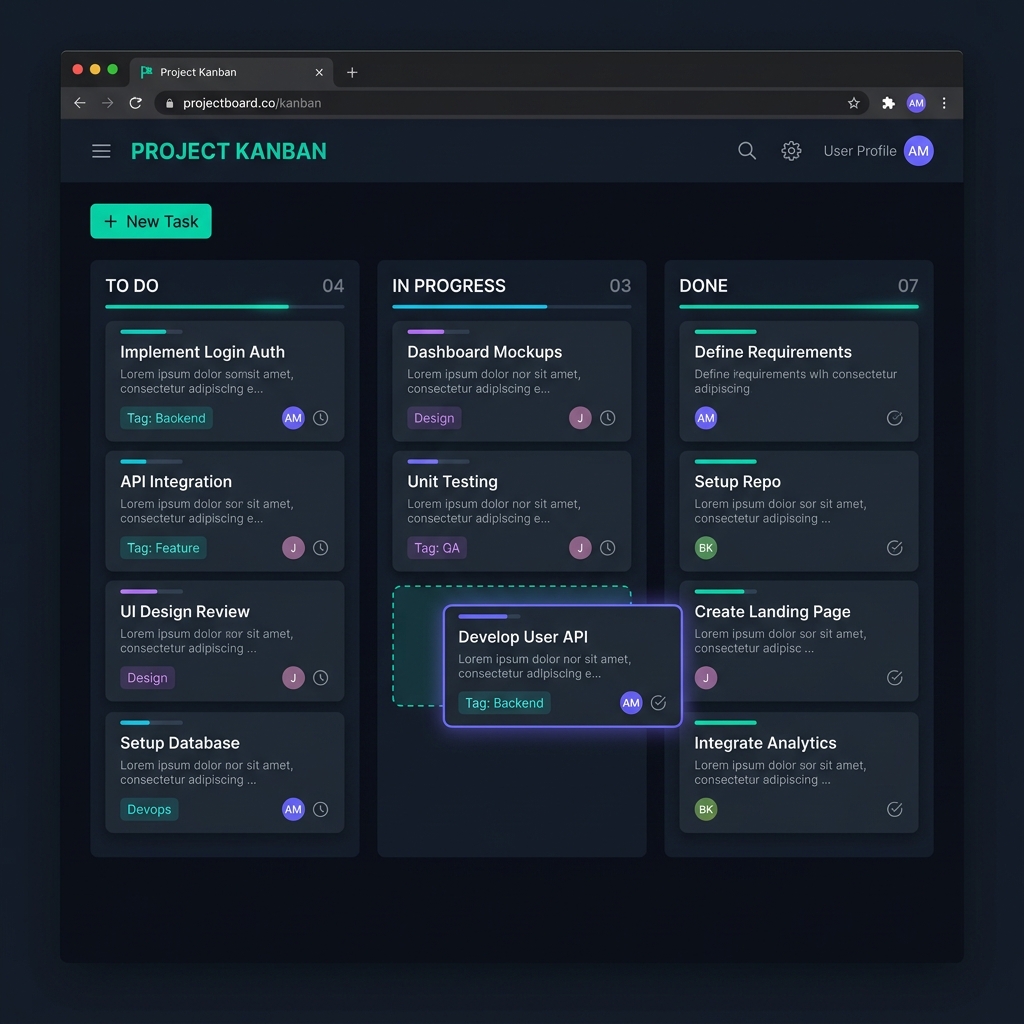
Task: Open the Integrate Analytics card title
Action: coord(765,743)
